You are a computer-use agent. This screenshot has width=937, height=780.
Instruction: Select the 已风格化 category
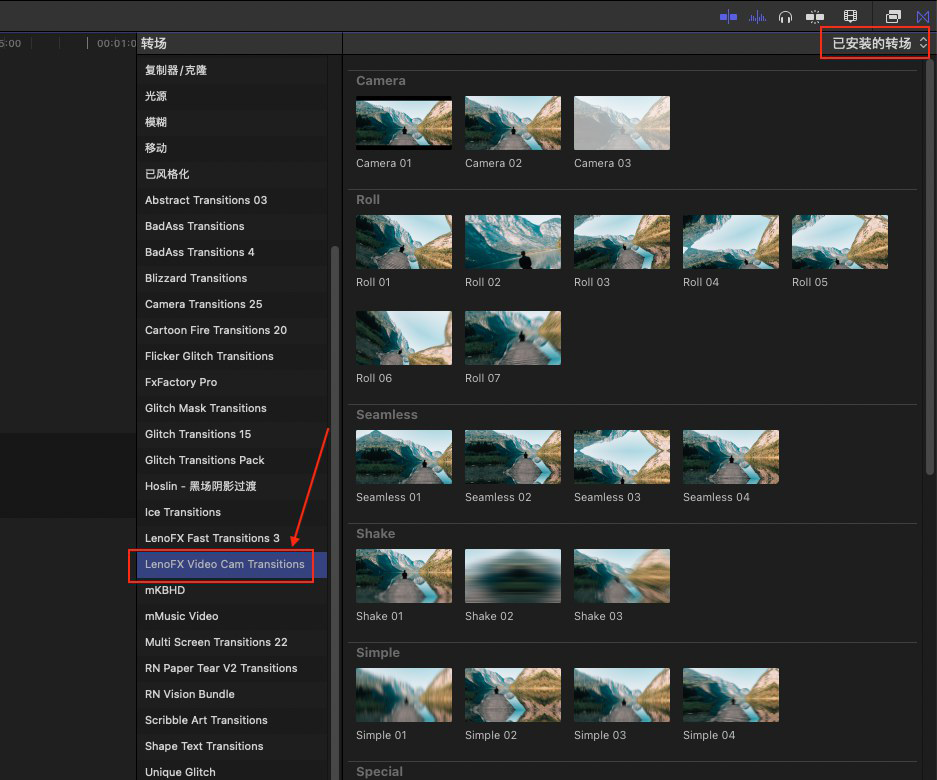pos(232,174)
